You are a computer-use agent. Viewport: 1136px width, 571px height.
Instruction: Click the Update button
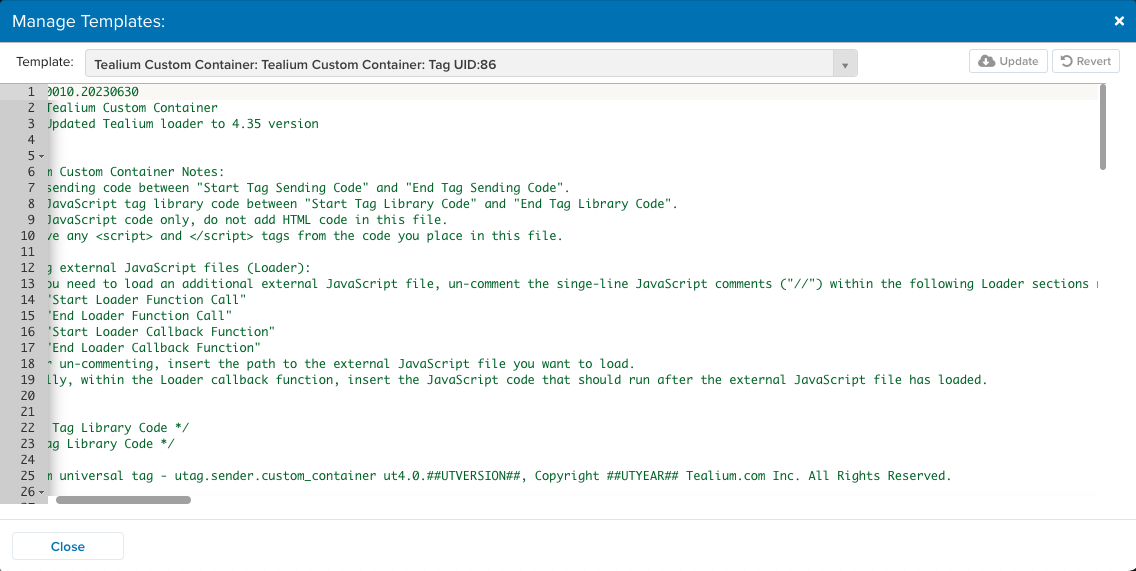pos(1008,62)
